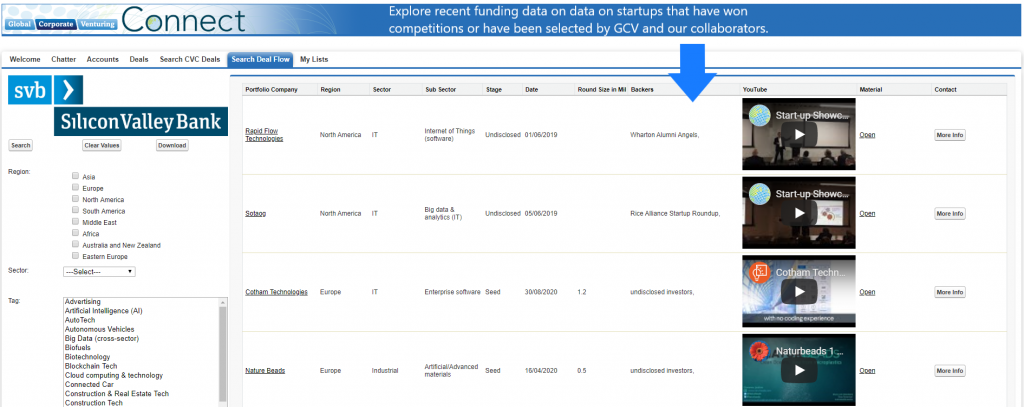Viewport: 1024px width, 407px height.
Task: Switch to the Search CVC Deals tab
Action: (x=191, y=60)
